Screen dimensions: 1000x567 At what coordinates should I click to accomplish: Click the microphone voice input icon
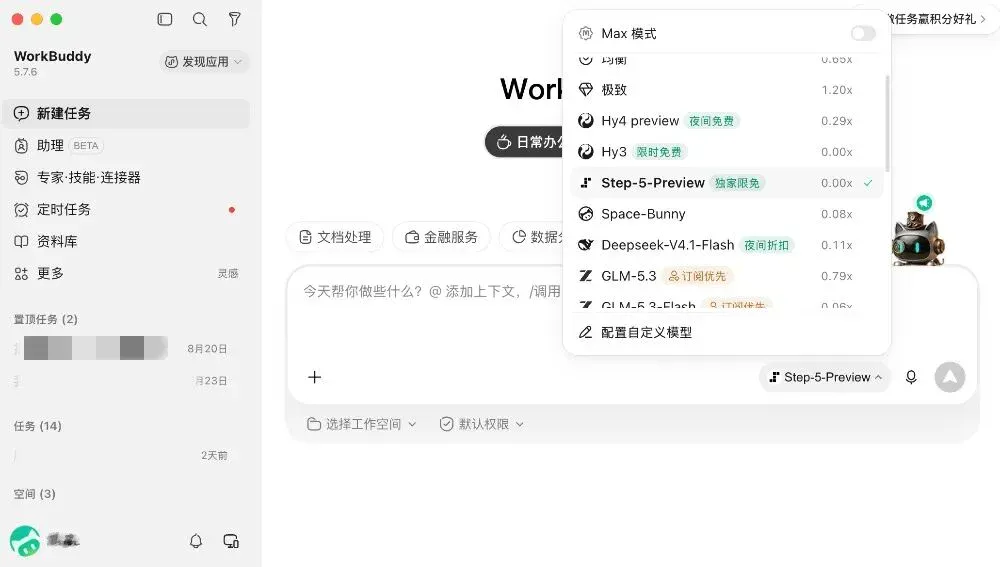tap(911, 377)
